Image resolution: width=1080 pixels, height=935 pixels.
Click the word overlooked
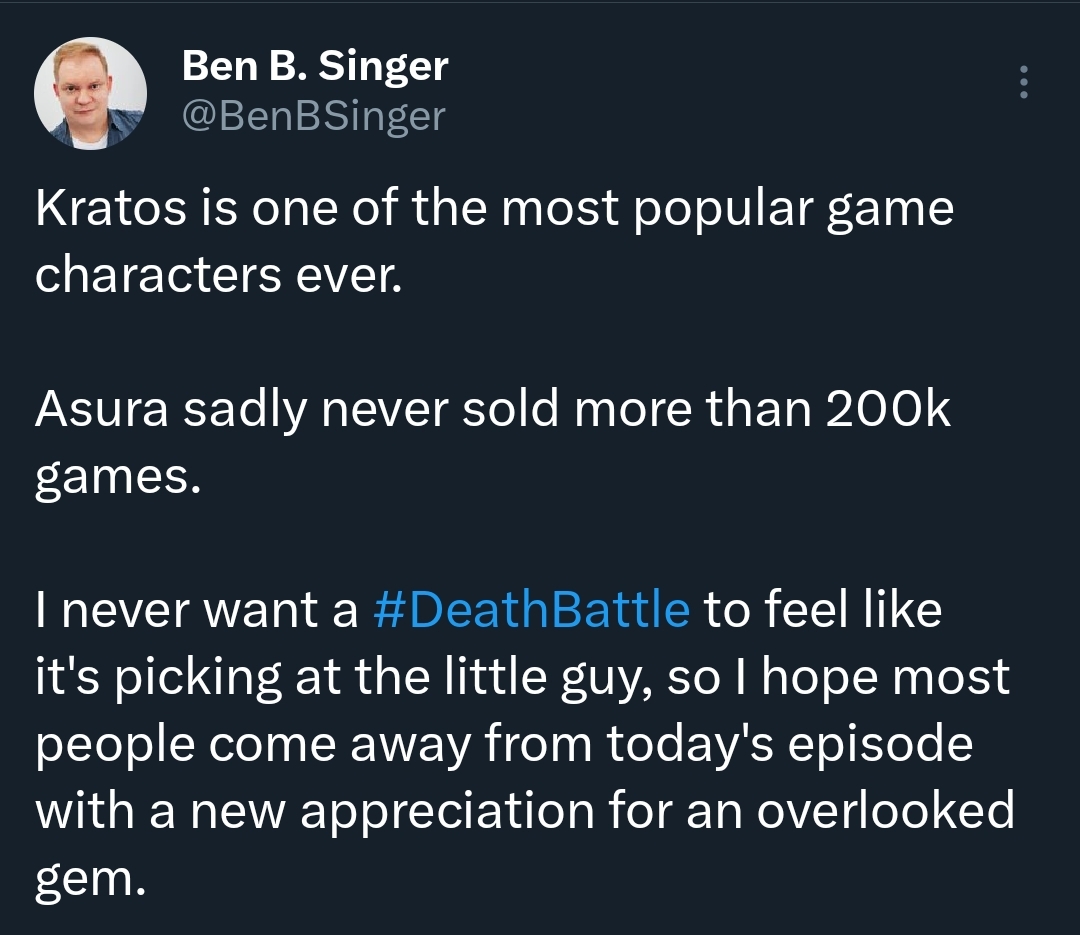[885, 810]
